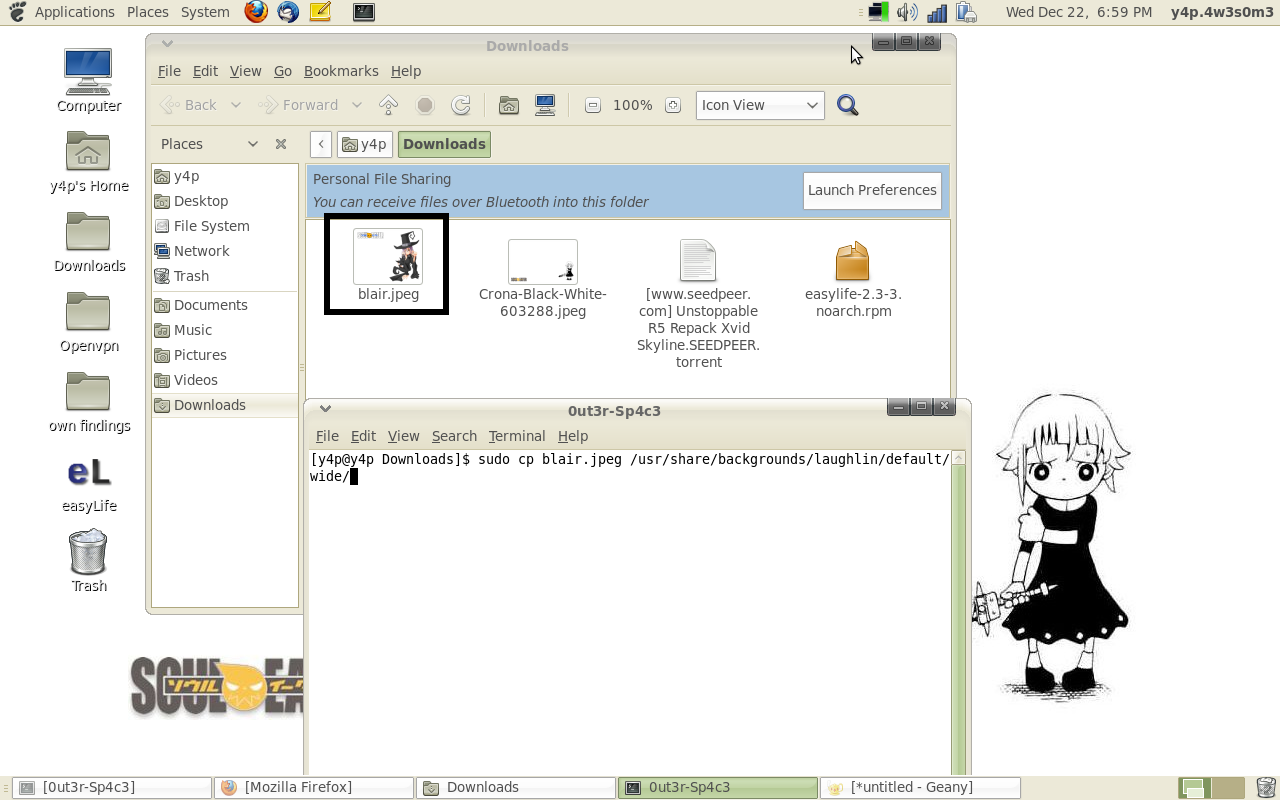The width and height of the screenshot is (1280, 800).
Task: Open the trash applet in bottom panel
Action: (1265, 788)
